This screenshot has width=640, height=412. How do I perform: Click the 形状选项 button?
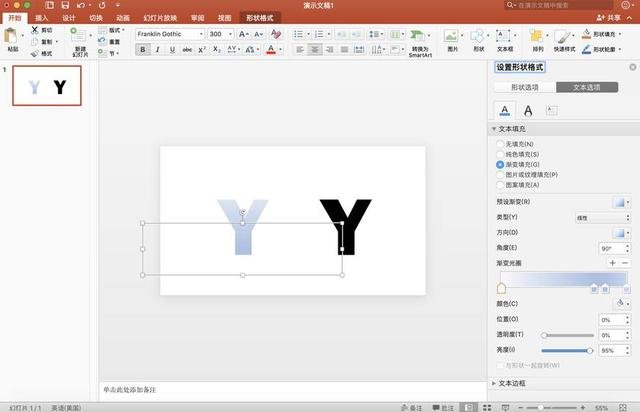(x=526, y=87)
